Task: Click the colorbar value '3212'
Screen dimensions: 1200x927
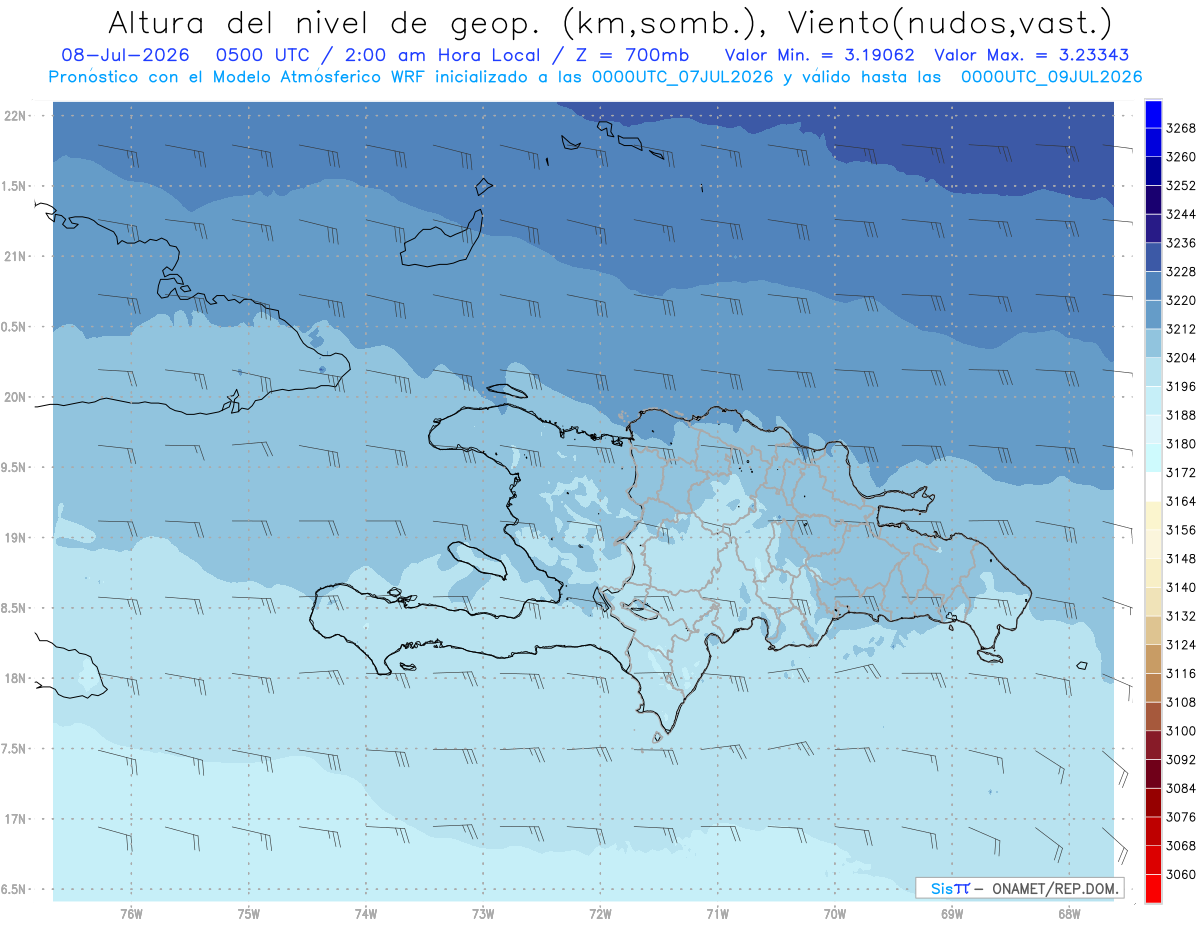Action: click(x=1180, y=329)
